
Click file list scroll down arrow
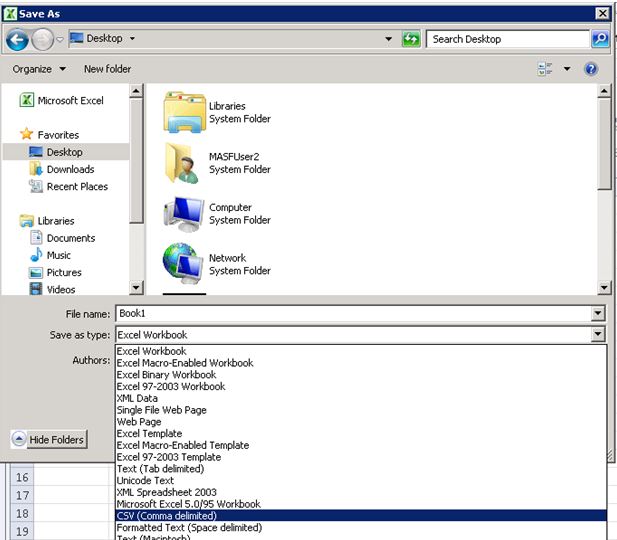click(x=604, y=287)
